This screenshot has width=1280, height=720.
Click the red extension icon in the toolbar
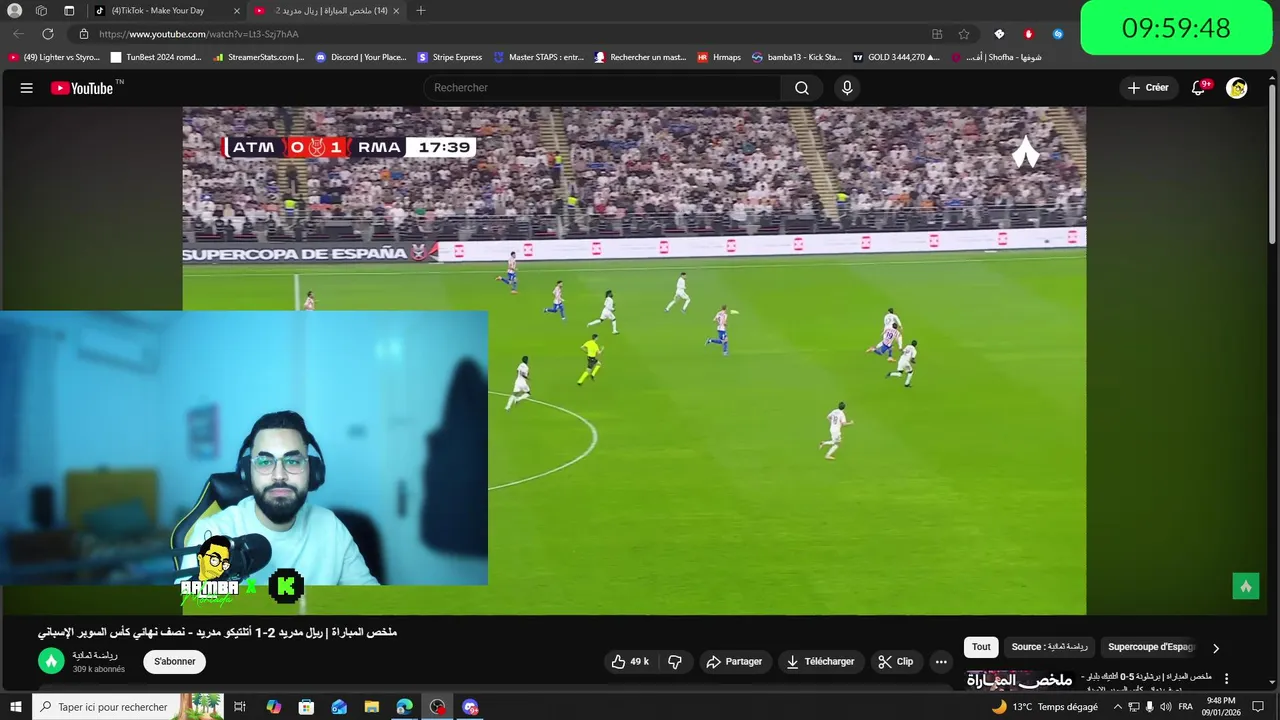click(x=1028, y=34)
